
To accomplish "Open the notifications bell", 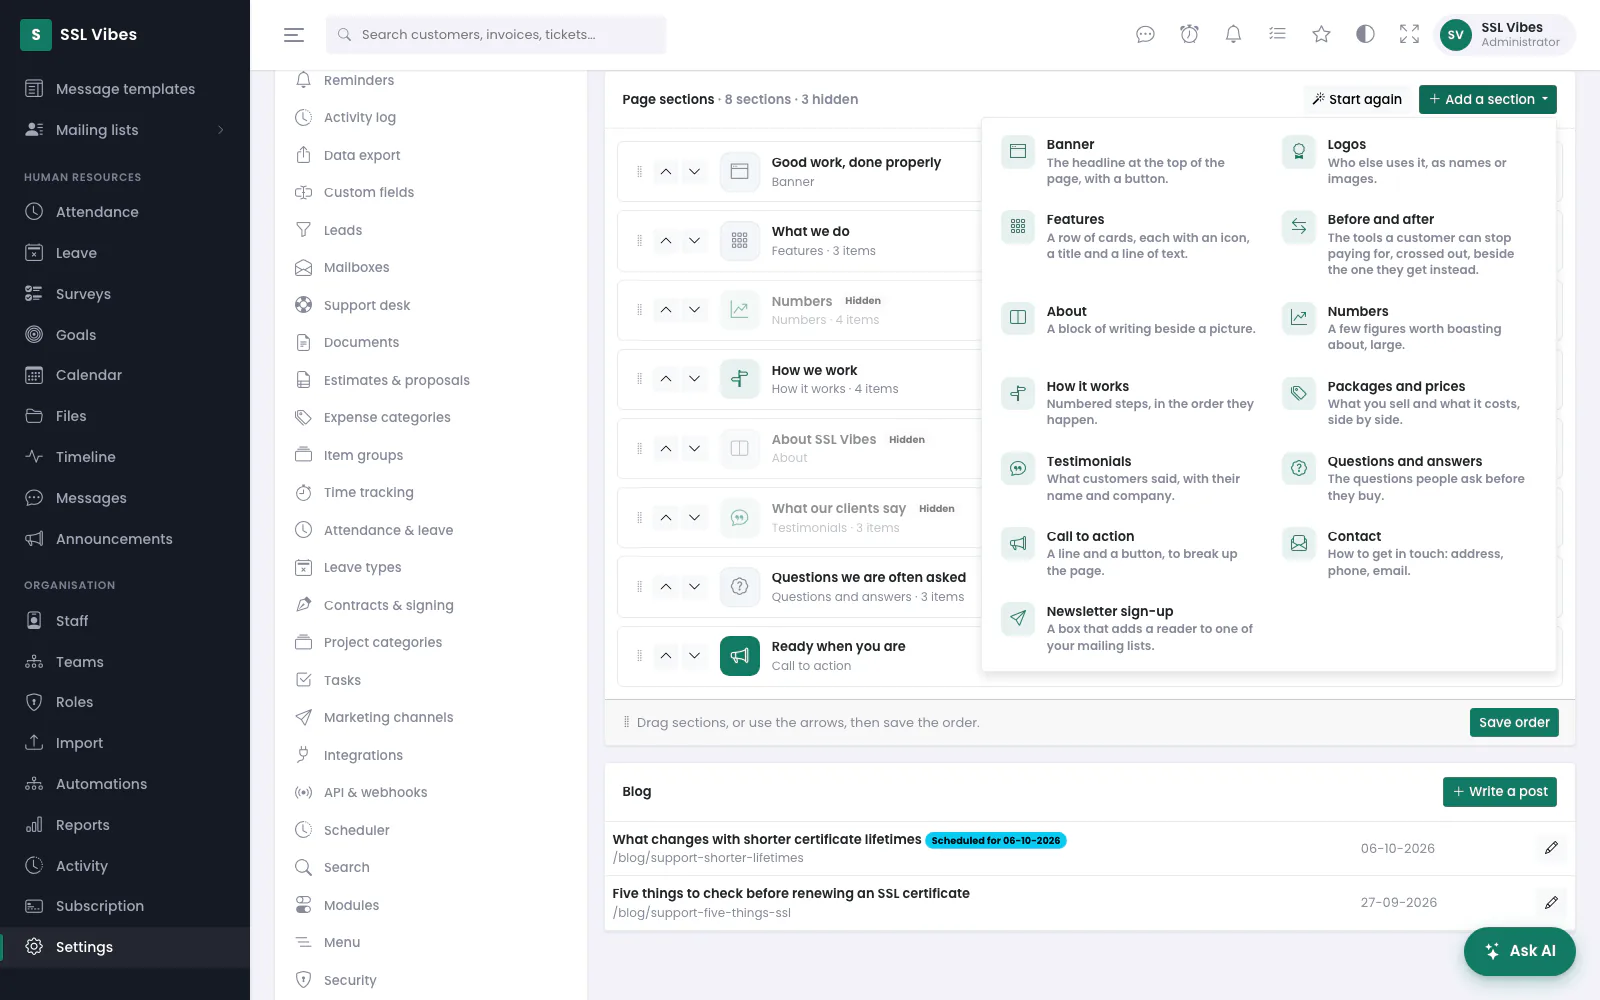I will [1233, 34].
